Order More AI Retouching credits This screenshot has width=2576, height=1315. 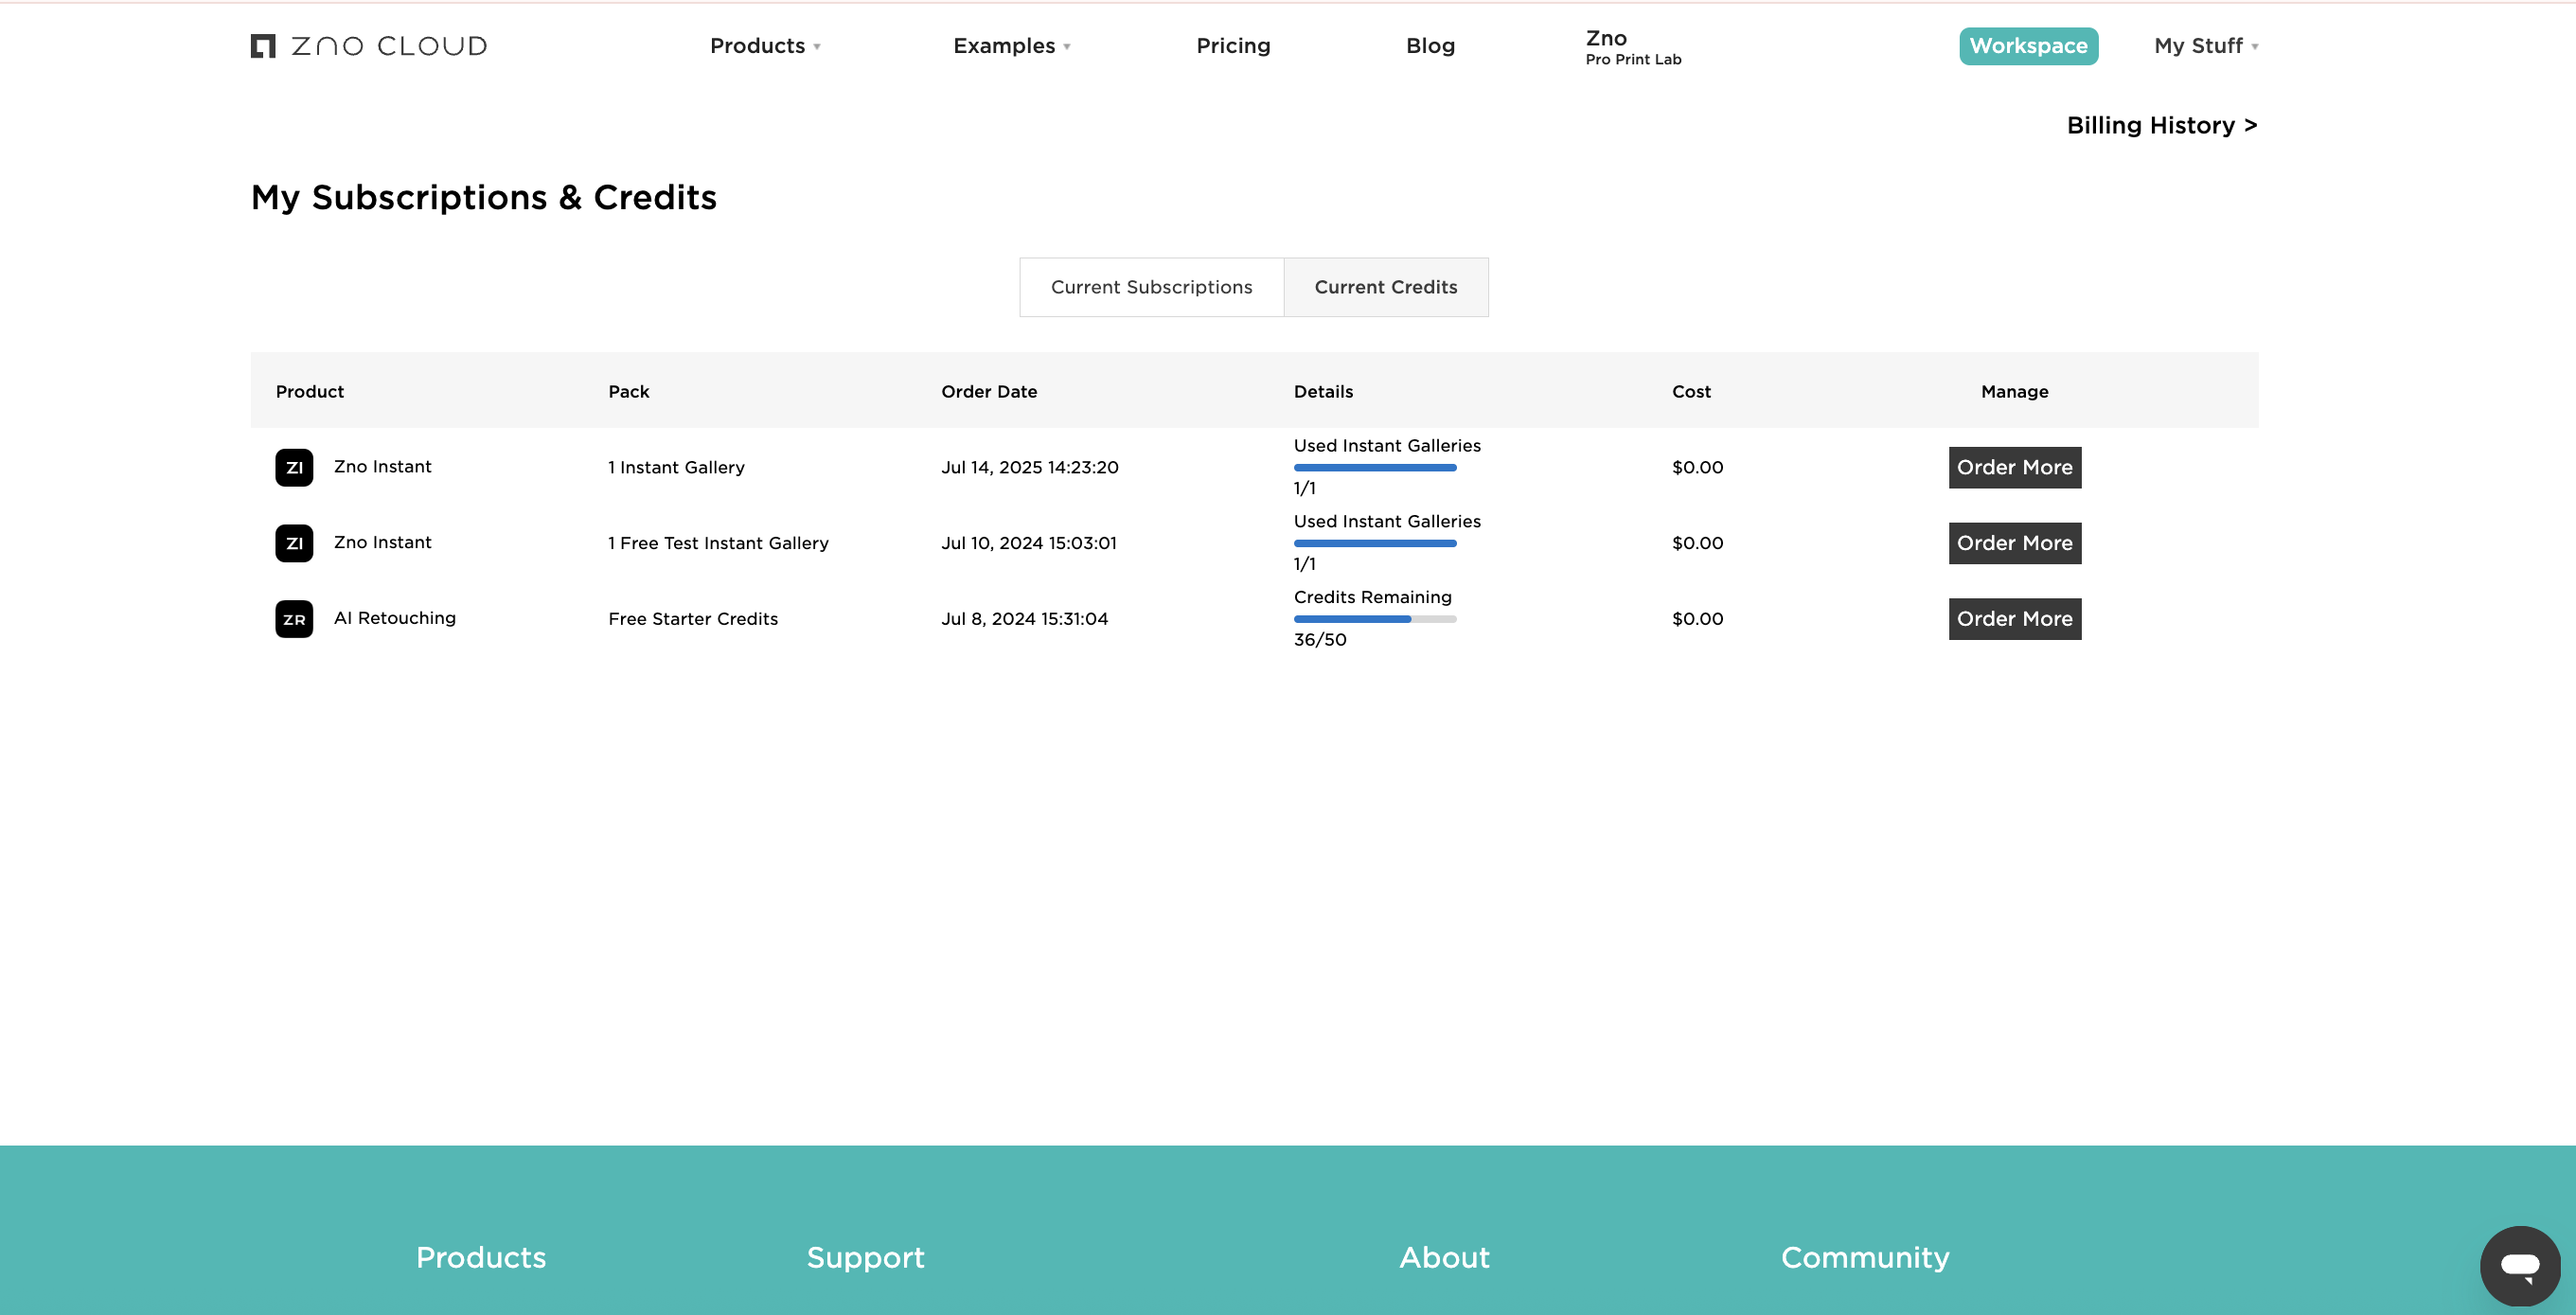point(2014,619)
